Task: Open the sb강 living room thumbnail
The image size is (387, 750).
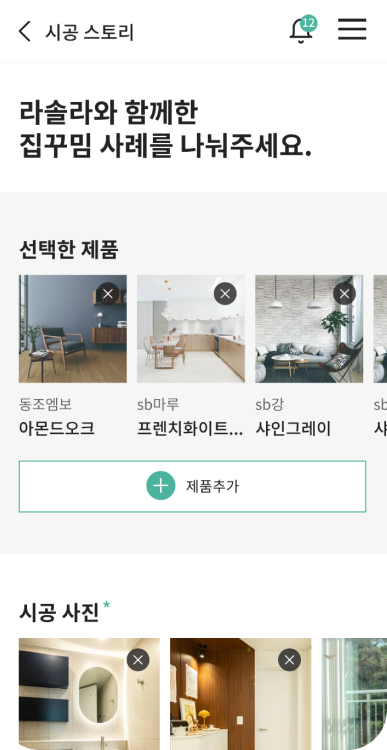Action: click(309, 329)
